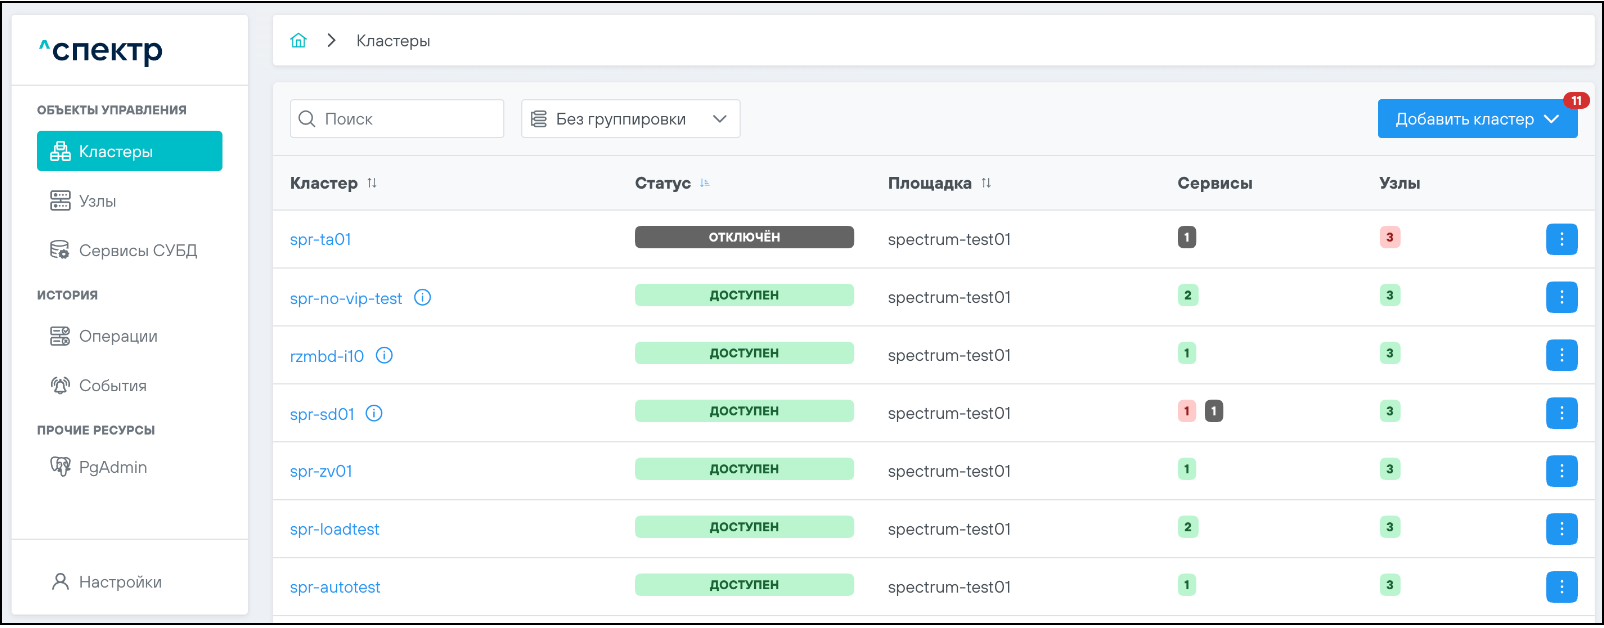Navigate to Операции history page

coord(118,336)
